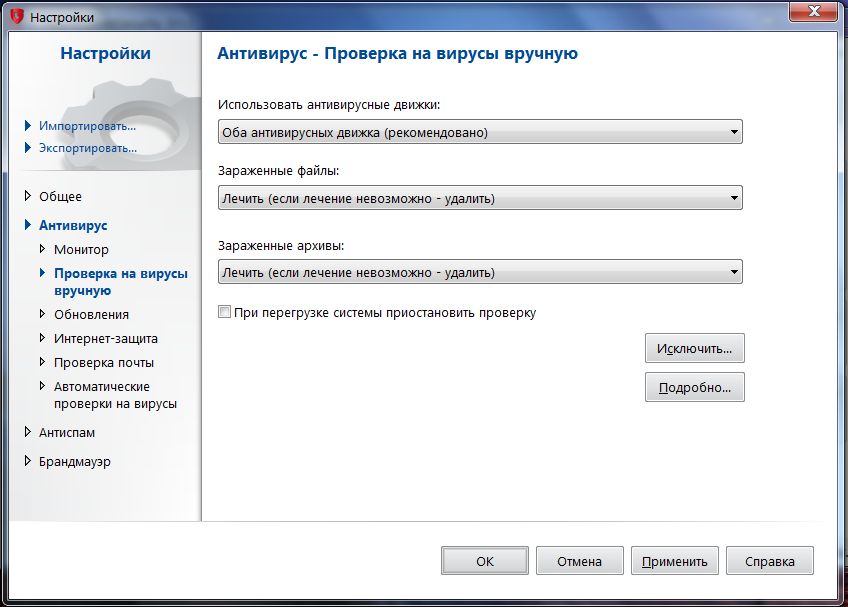
Task: Select Монитор in the settings tree
Action: (x=81, y=249)
